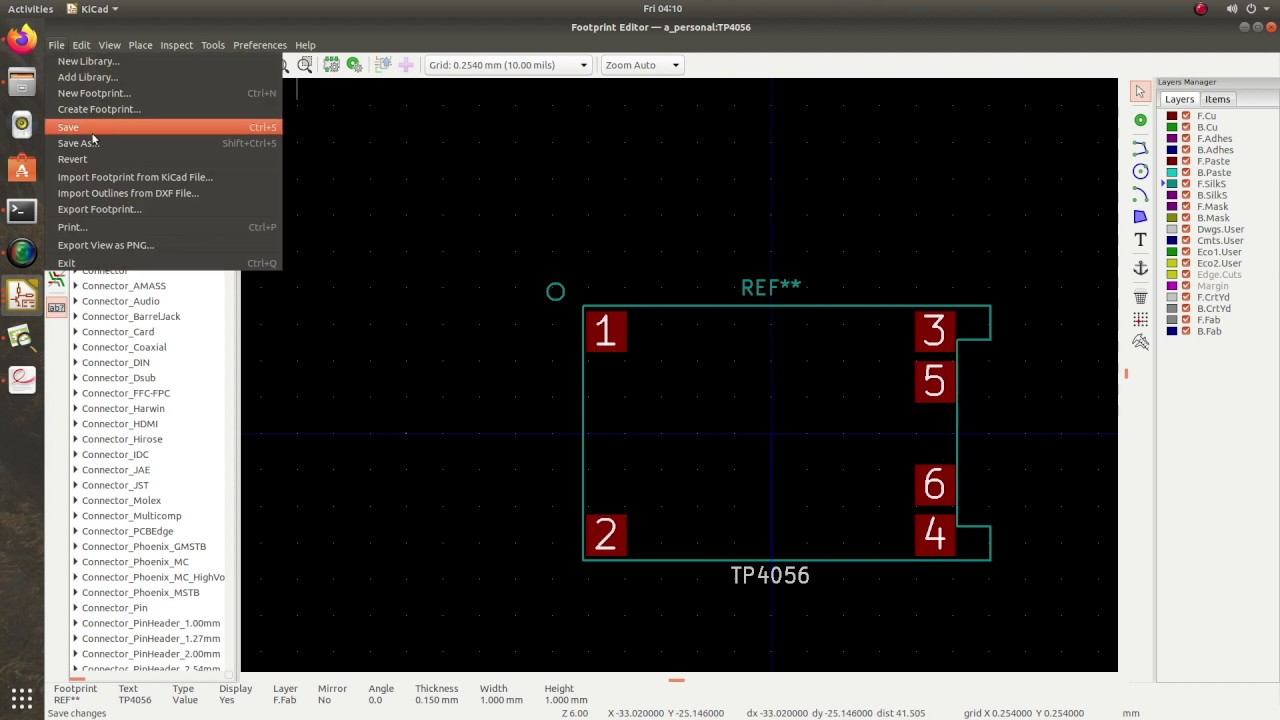Open pad properties toolbar icon

[x=354, y=65]
